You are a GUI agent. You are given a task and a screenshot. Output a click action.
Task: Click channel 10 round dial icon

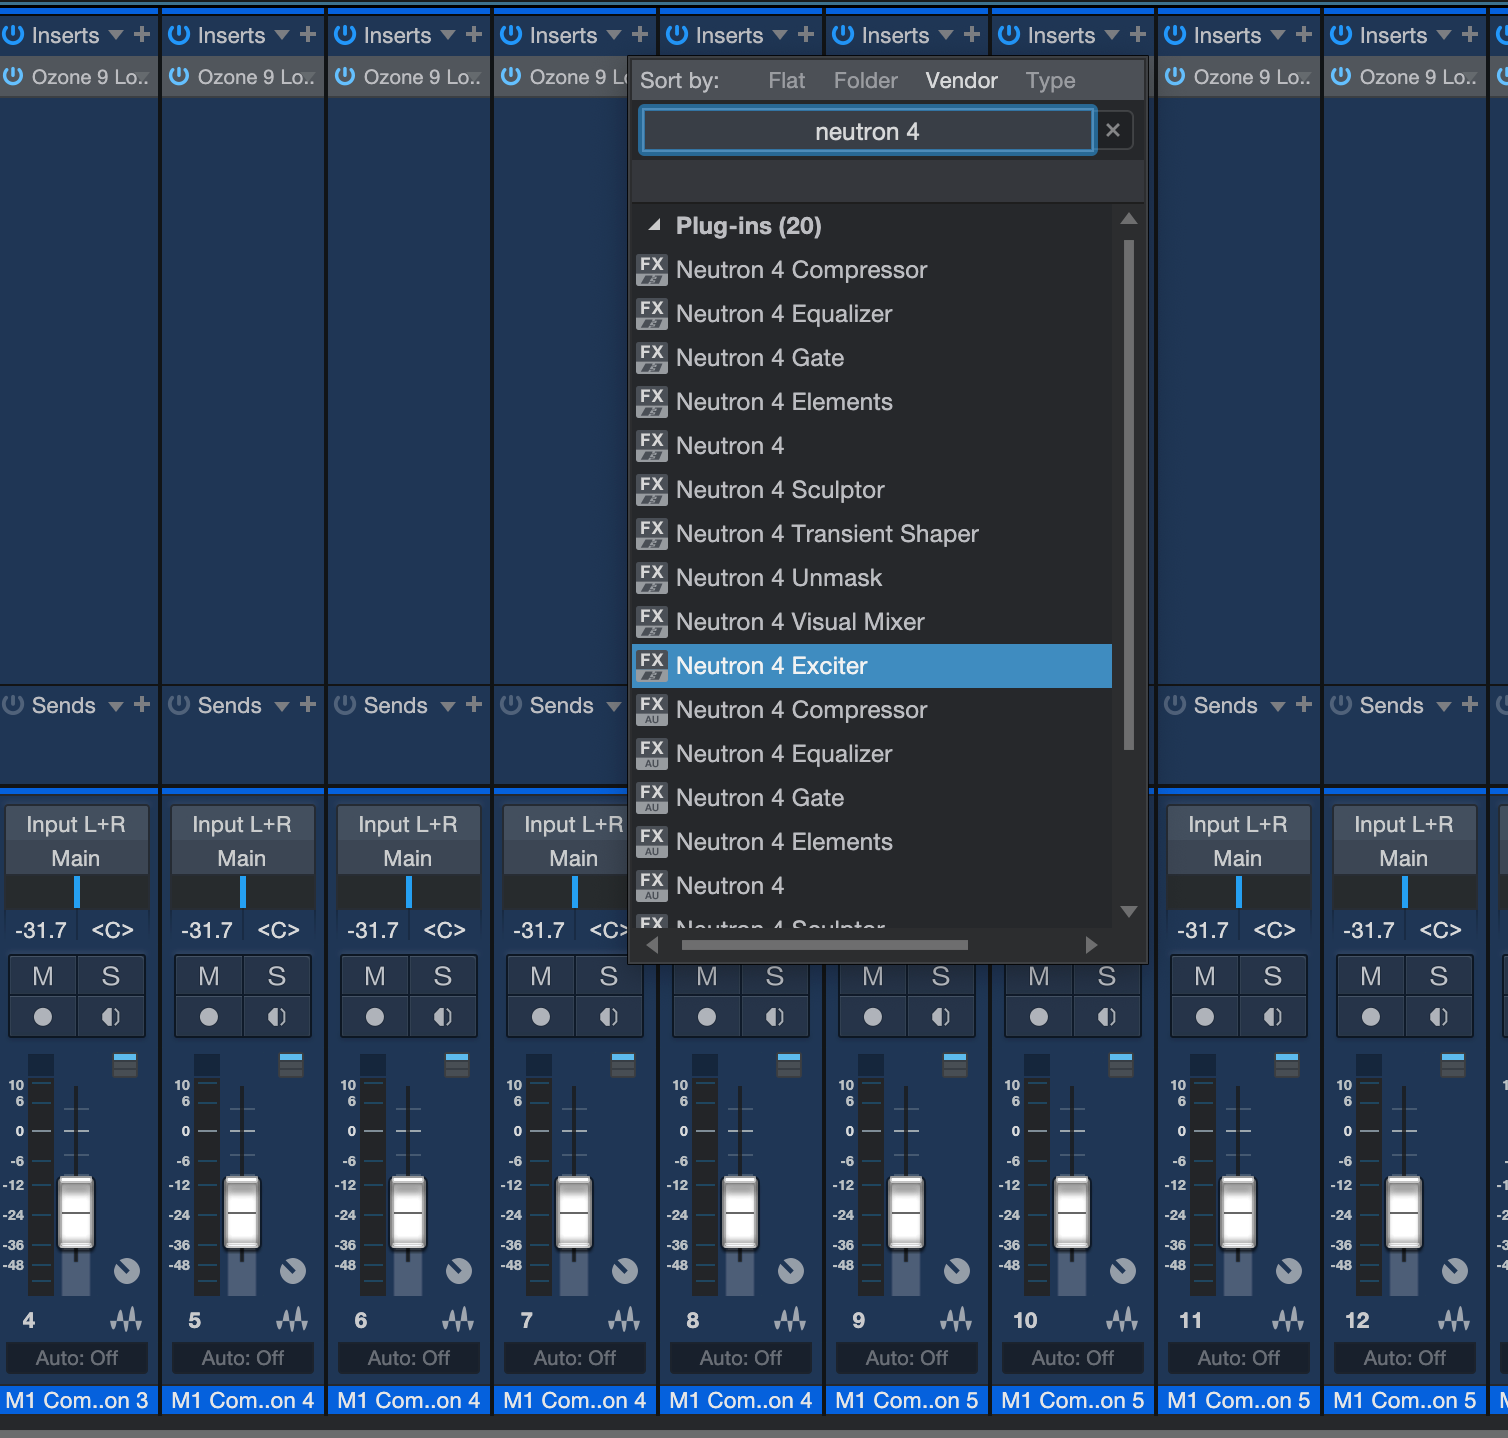point(1122,1271)
